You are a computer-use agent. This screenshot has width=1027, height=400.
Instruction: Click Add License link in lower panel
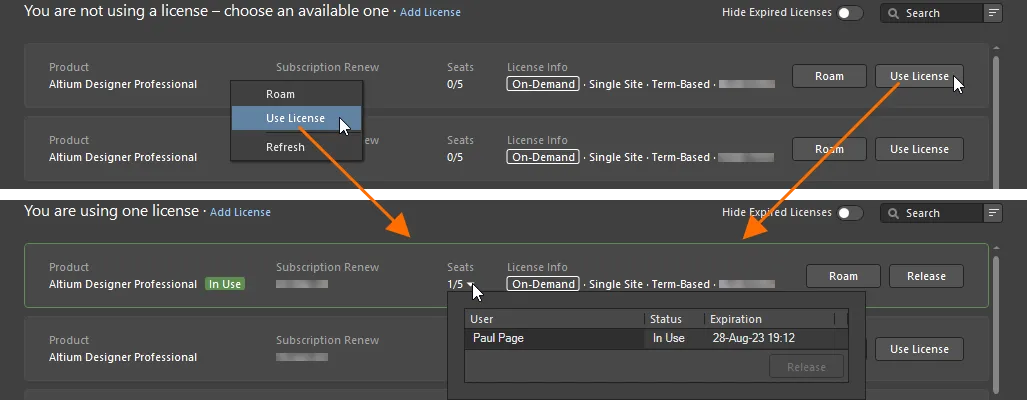coord(240,212)
